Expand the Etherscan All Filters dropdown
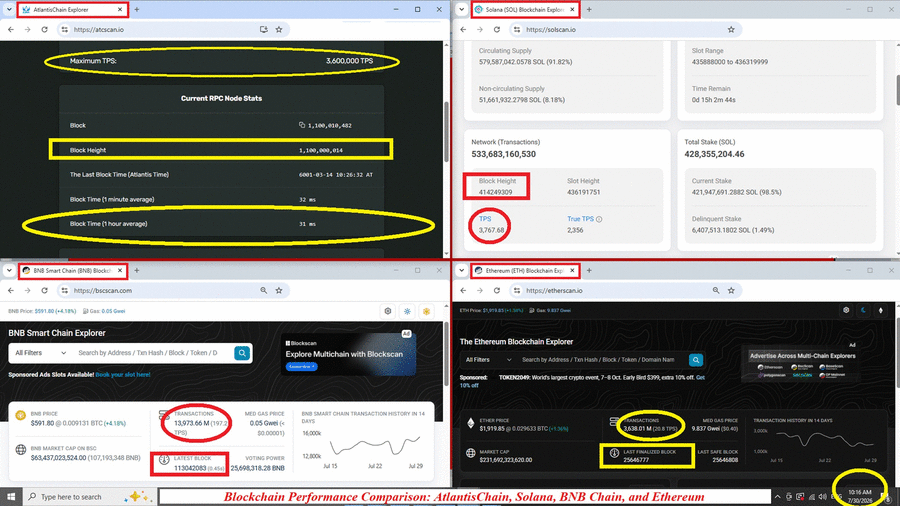 tap(488, 360)
